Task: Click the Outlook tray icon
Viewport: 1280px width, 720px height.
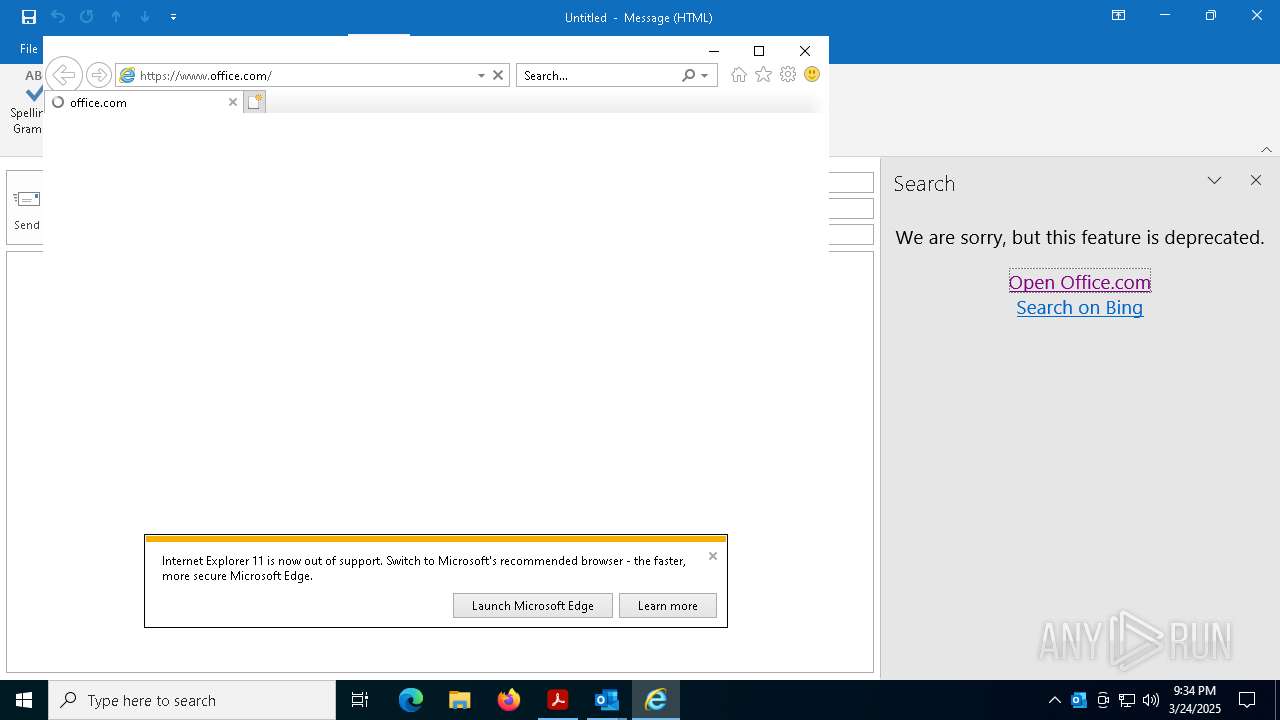Action: tap(1079, 700)
